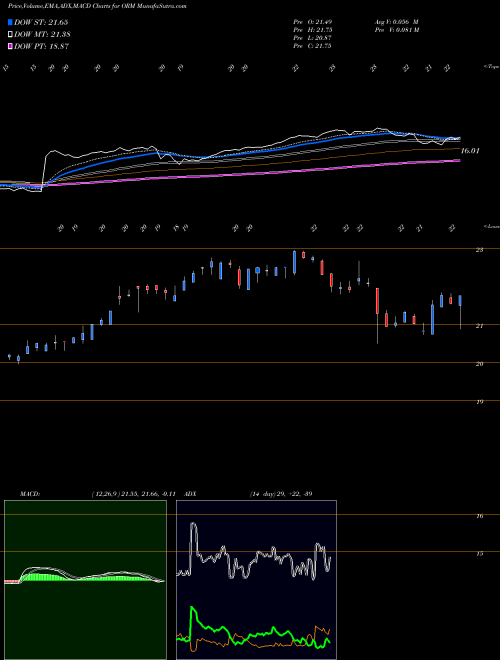This screenshot has height=660, width=500.
Task: Click the price axis label 23
Action: (479, 250)
